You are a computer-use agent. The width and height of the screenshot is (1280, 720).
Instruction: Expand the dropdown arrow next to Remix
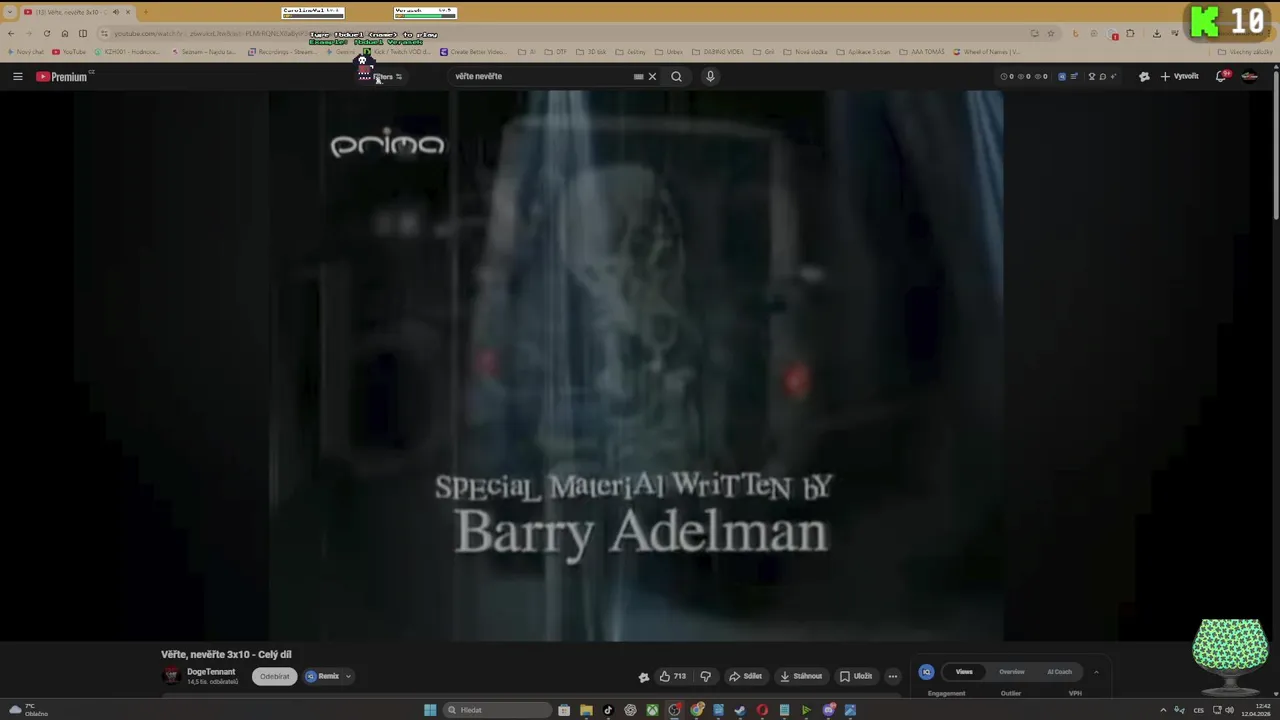[348, 676]
